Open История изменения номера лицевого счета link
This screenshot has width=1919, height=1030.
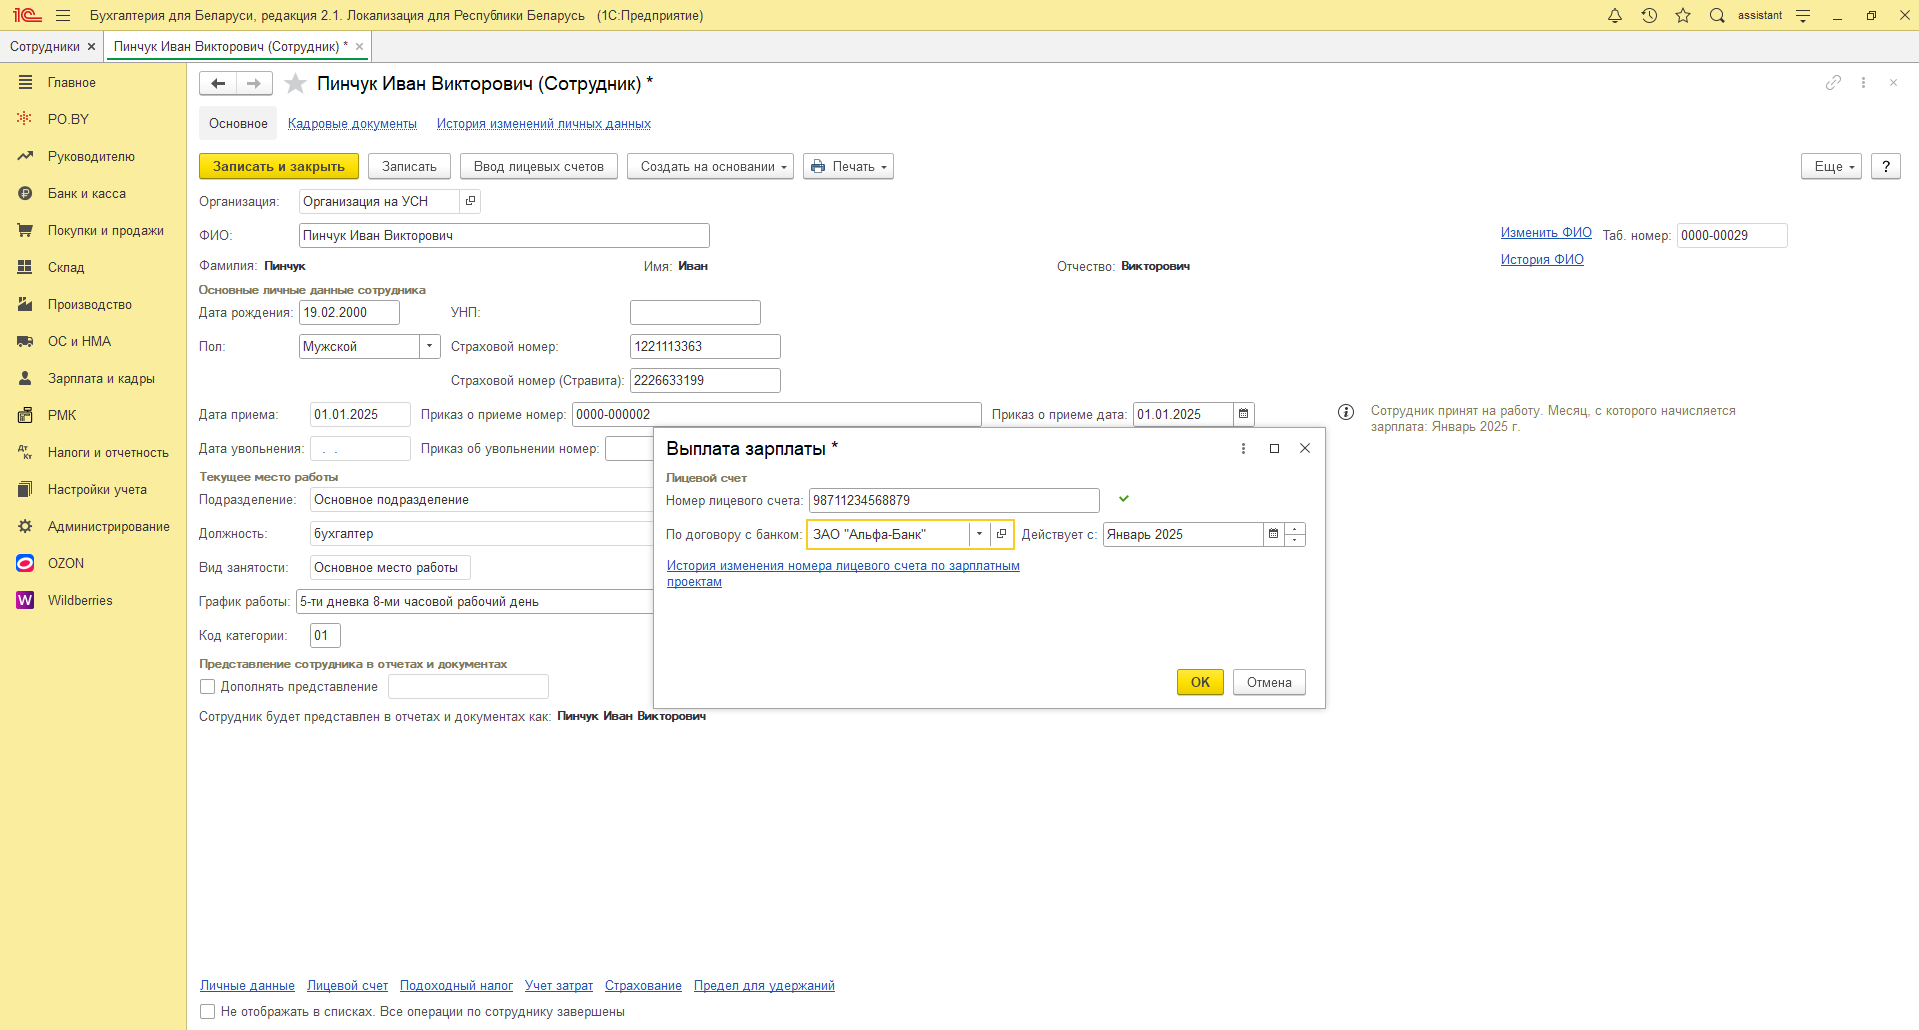843,573
